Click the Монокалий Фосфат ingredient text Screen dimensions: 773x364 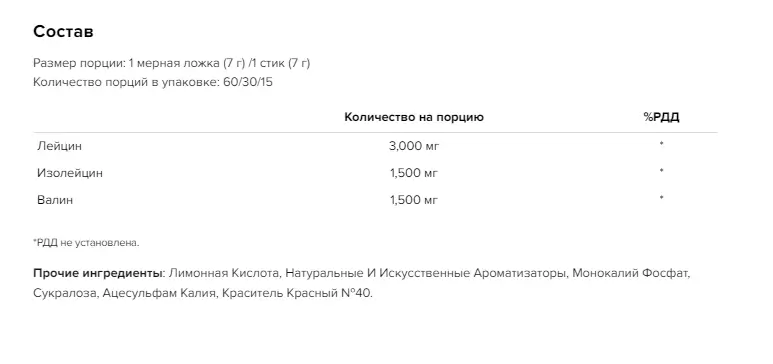click(632, 273)
